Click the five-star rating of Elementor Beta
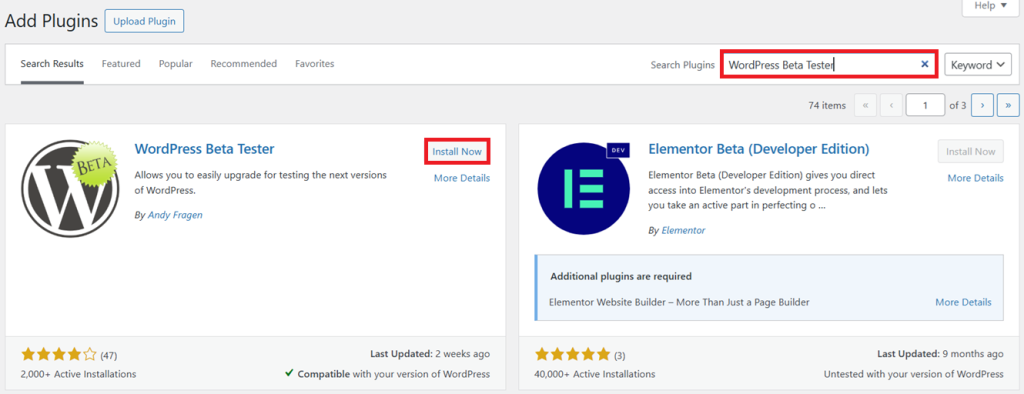 click(573, 355)
